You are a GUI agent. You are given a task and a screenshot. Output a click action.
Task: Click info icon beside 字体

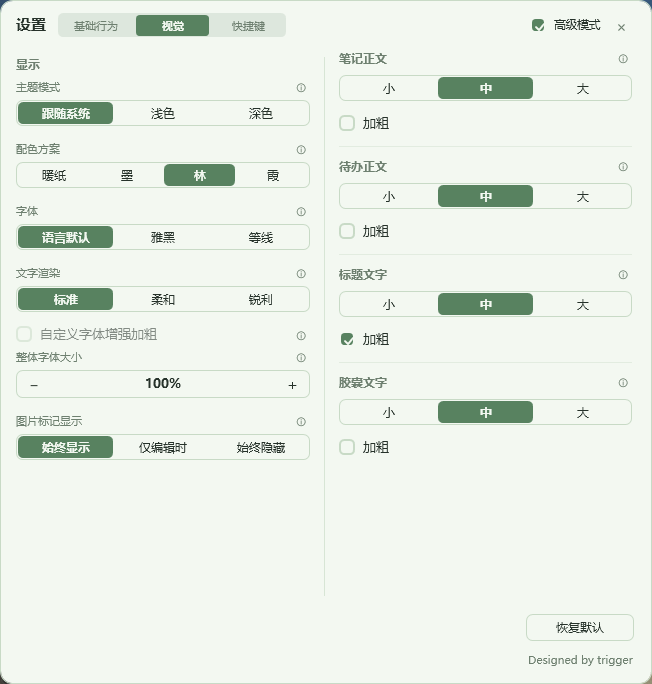pos(301,212)
